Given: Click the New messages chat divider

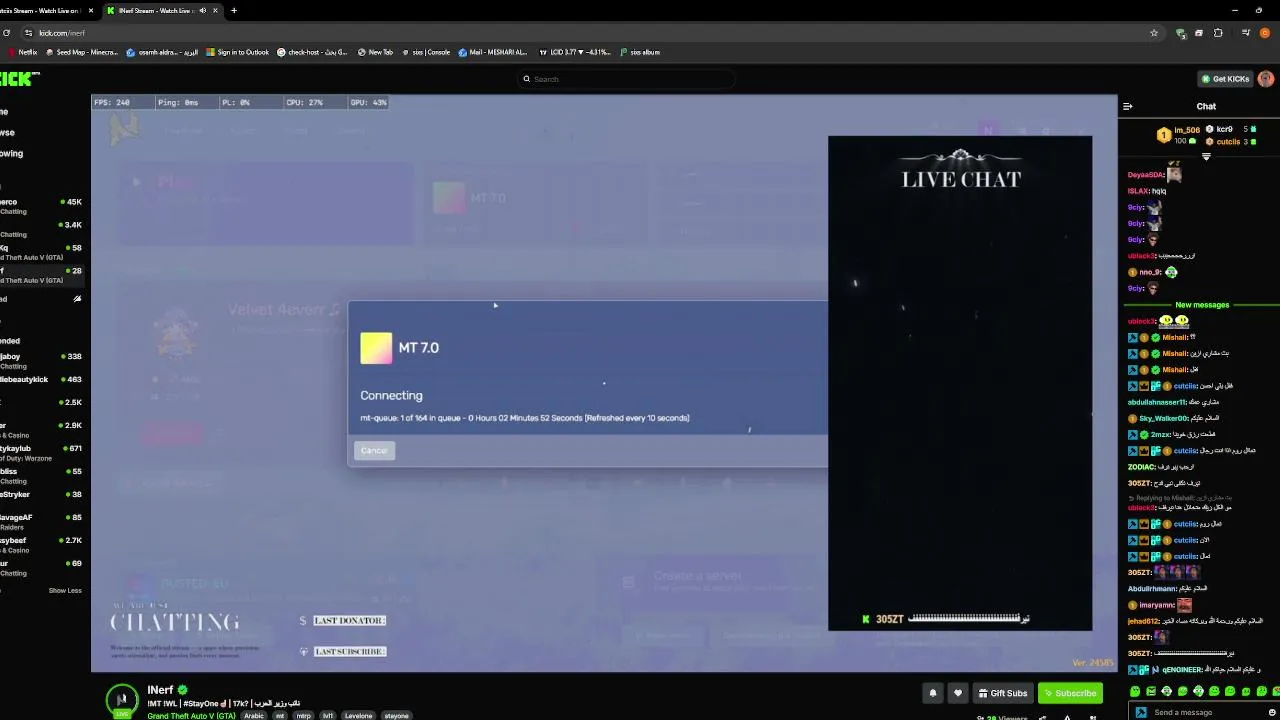Looking at the screenshot, I should pyautogui.click(x=1202, y=305).
